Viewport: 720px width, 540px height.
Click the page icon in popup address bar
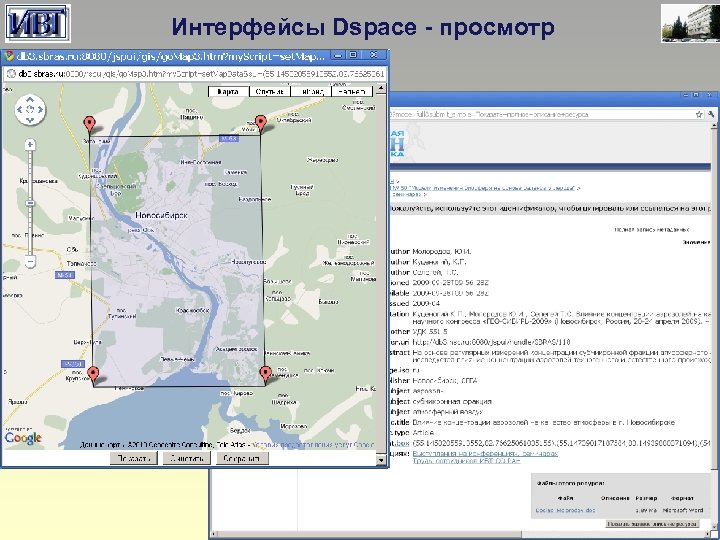click(x=11, y=73)
